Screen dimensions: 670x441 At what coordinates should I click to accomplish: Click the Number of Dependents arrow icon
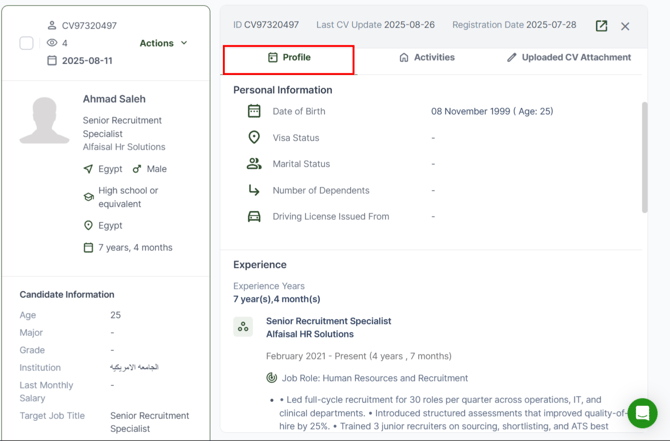(x=254, y=190)
